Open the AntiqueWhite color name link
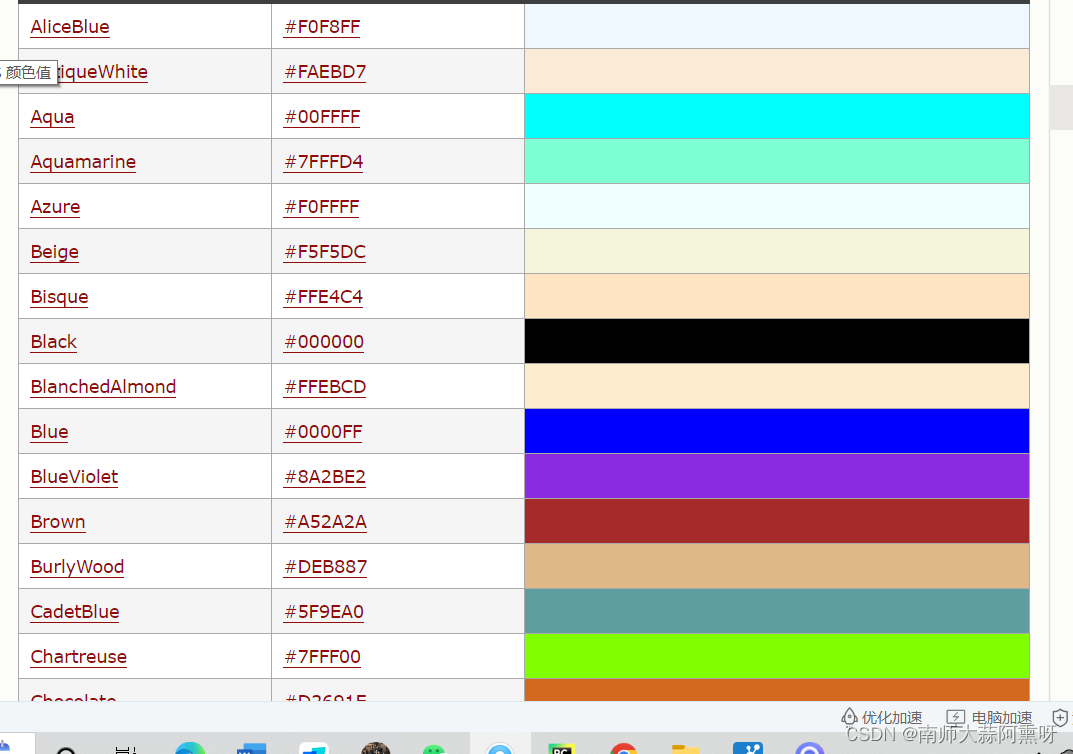Screen dimensions: 1073x754 (x=103, y=72)
